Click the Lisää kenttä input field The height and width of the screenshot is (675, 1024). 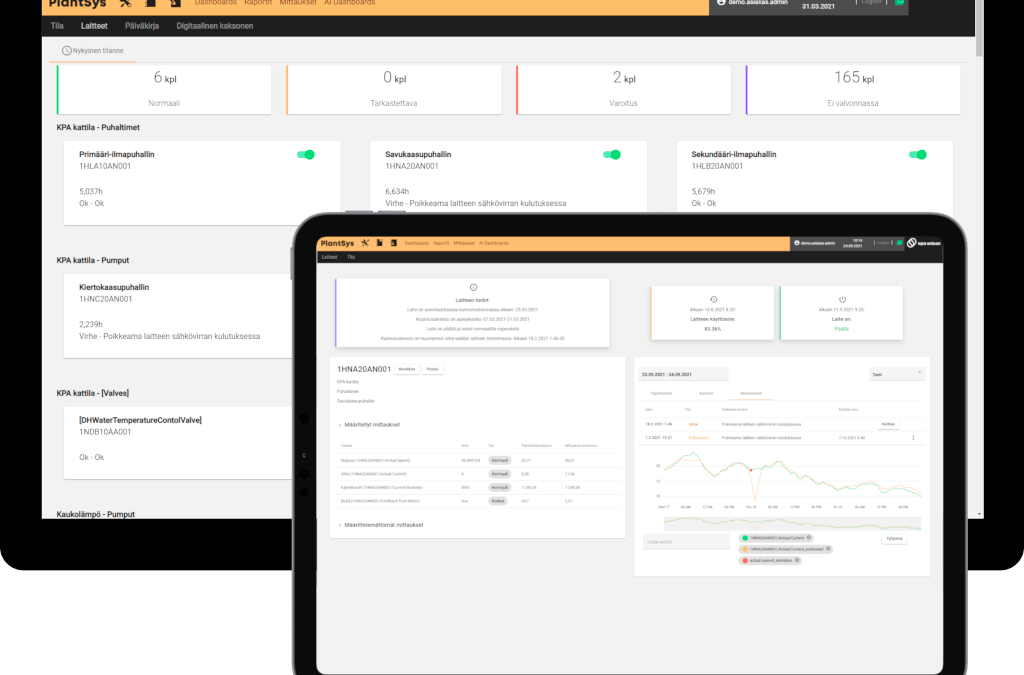[x=686, y=542]
